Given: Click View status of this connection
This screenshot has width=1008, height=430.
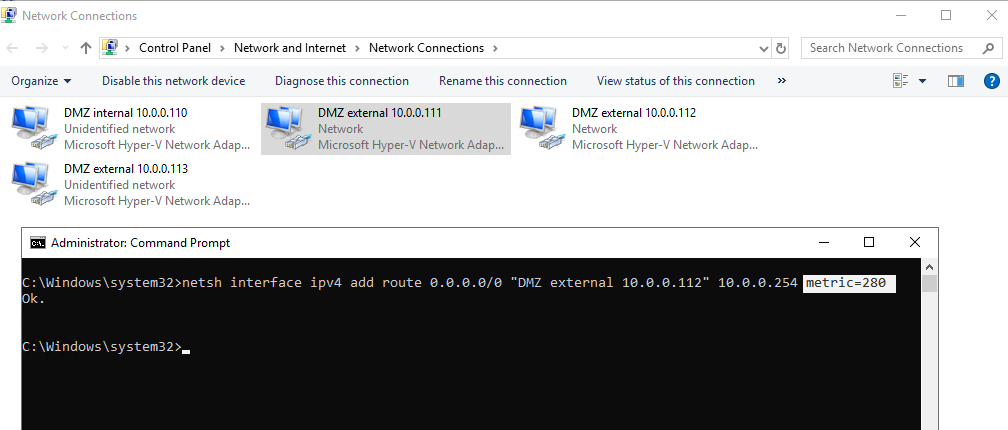Looking at the screenshot, I should pyautogui.click(x=676, y=81).
